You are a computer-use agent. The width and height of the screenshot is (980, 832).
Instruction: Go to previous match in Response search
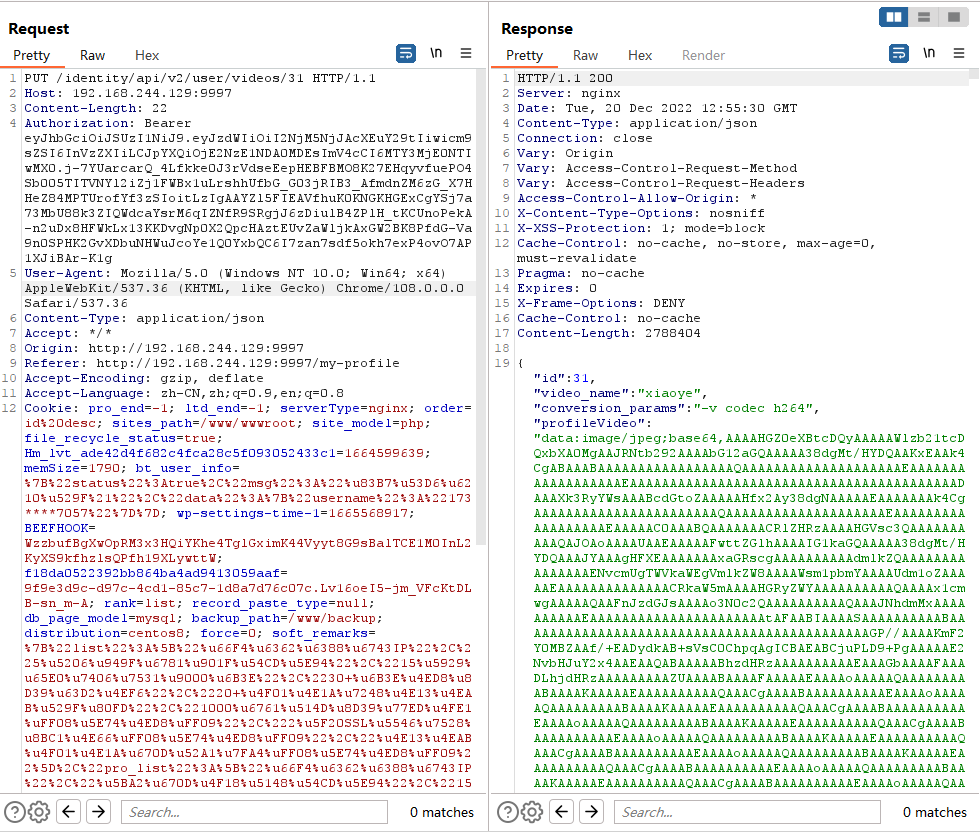tap(562, 812)
